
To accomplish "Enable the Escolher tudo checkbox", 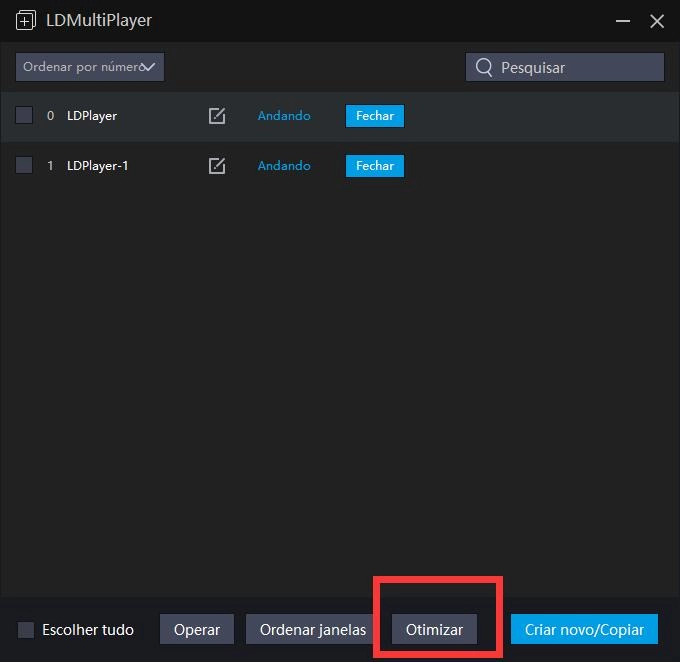I will coord(26,630).
